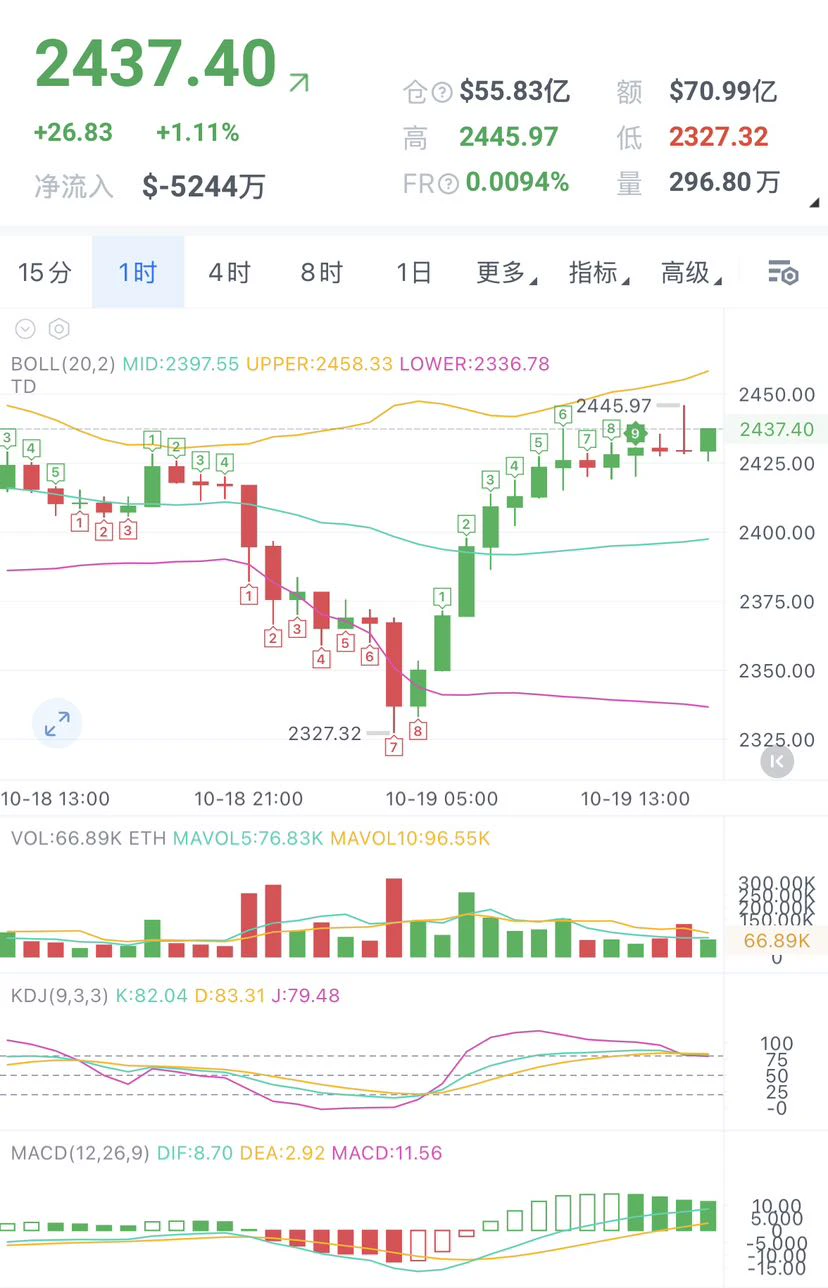Tap the green 2437.40 price tag on the axis
Viewport: 828px width, 1288px height.
[776, 429]
